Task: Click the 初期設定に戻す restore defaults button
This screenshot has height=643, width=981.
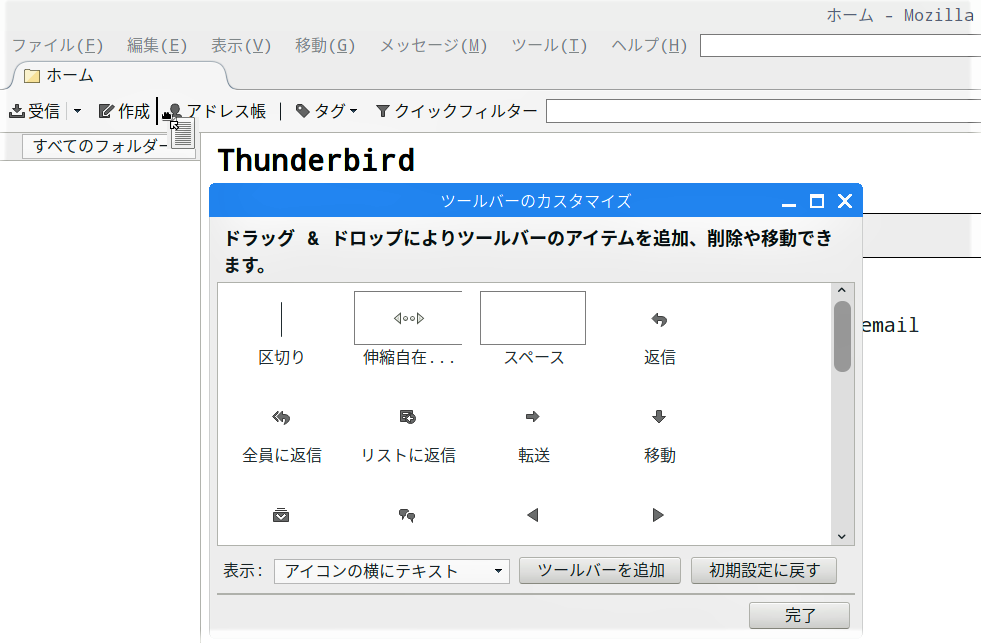Action: 764,570
